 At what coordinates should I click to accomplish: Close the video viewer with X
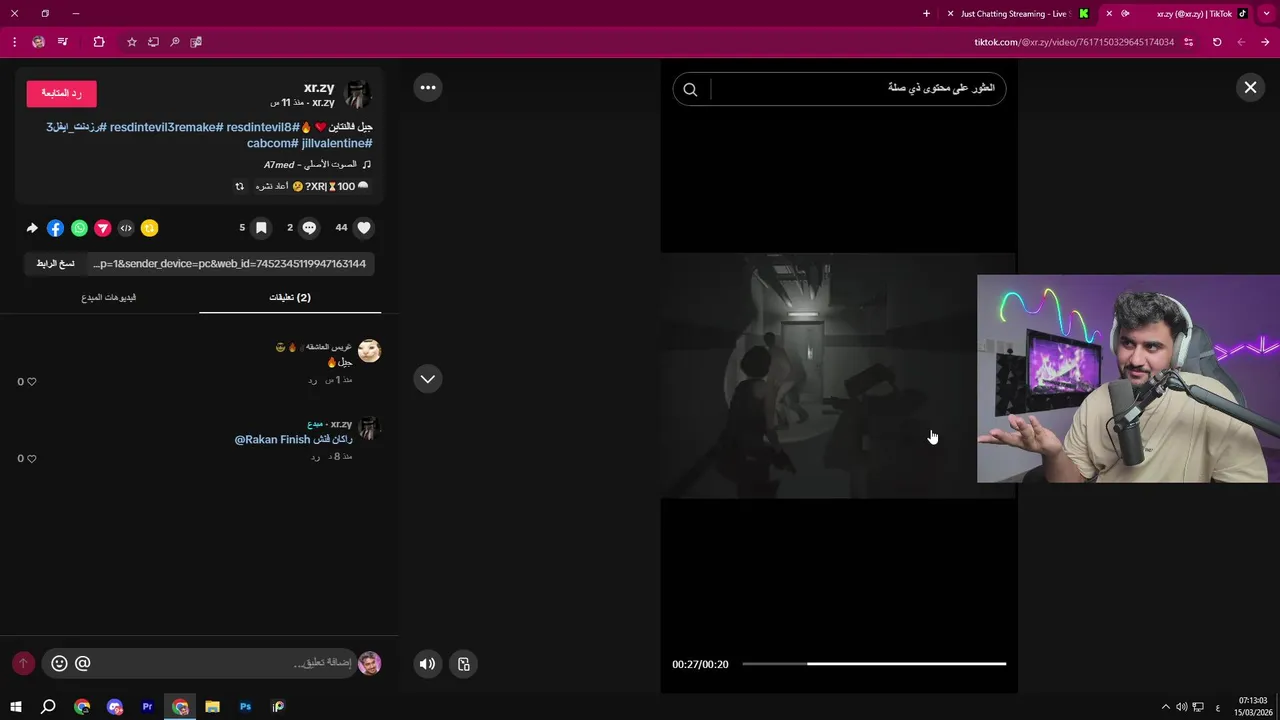tap(1250, 87)
